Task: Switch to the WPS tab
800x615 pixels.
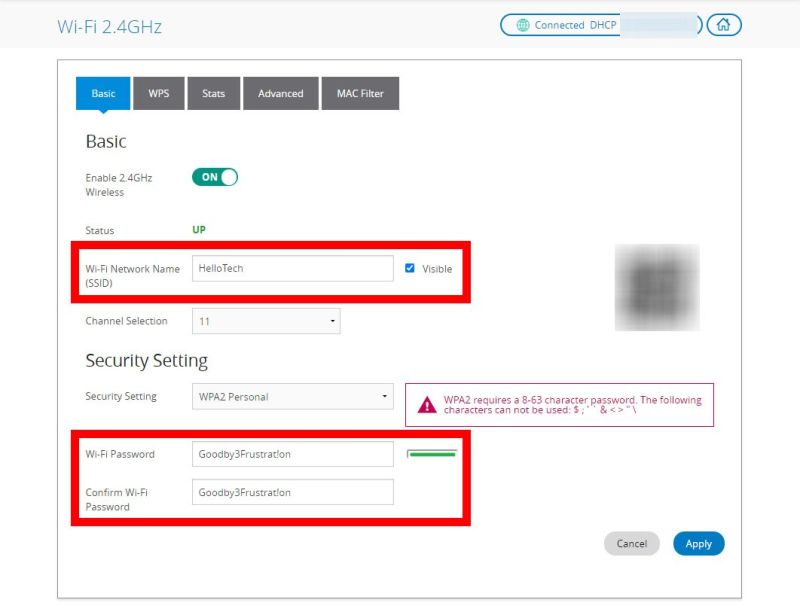Action: (159, 93)
